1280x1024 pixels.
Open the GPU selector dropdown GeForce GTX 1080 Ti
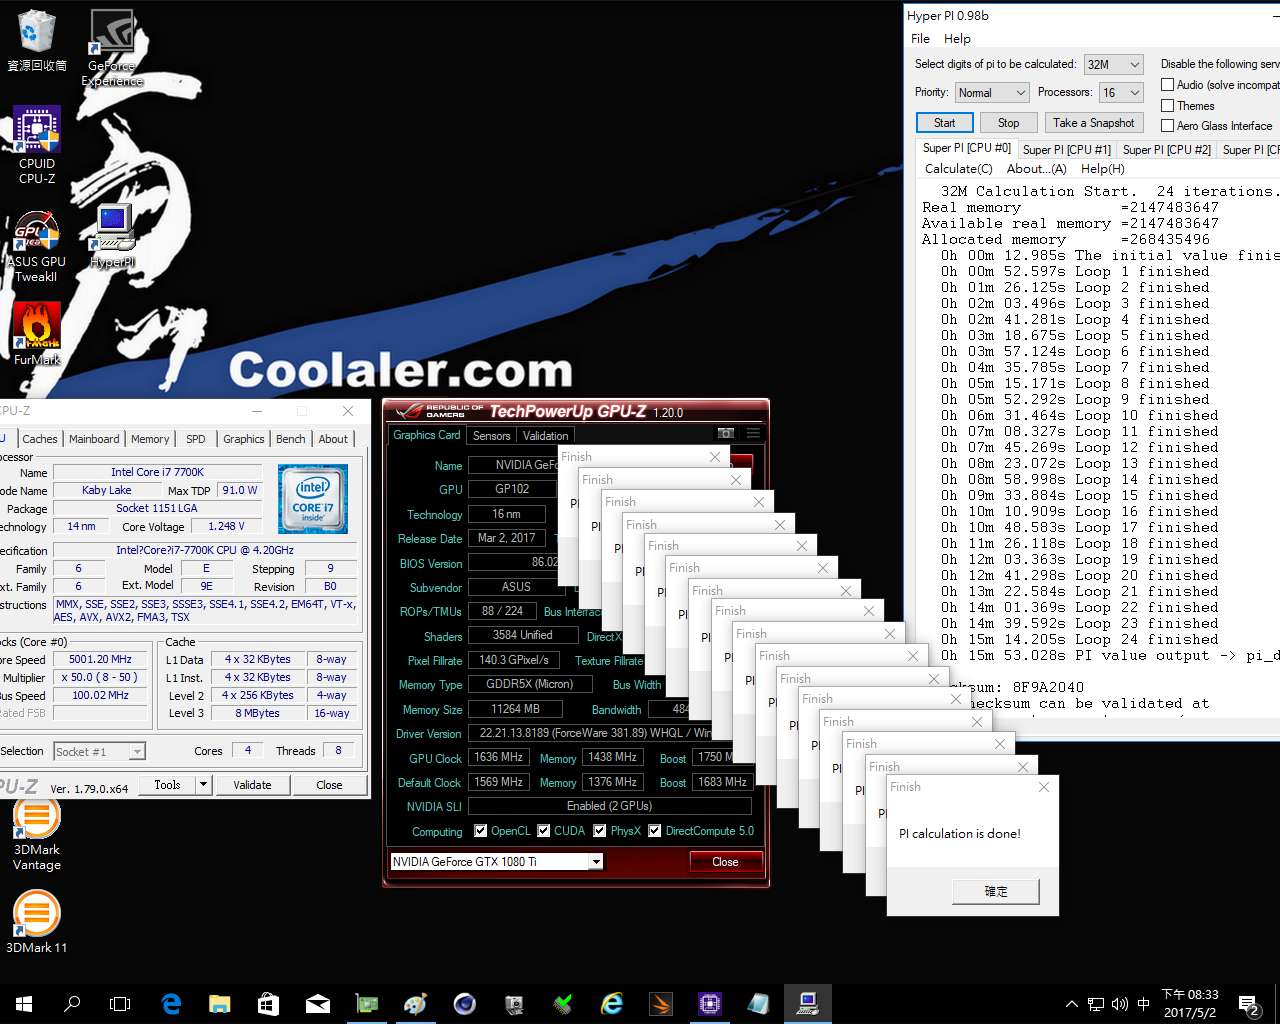497,861
